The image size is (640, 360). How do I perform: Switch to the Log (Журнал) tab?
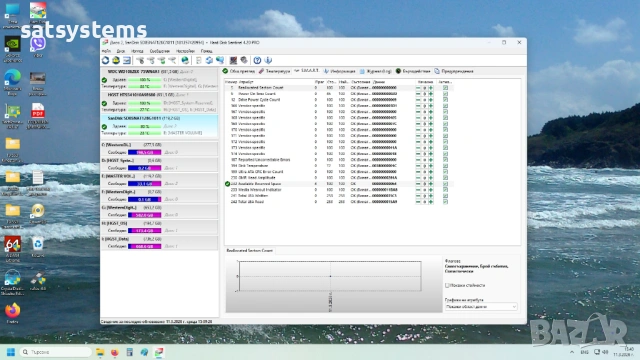tap(376, 71)
